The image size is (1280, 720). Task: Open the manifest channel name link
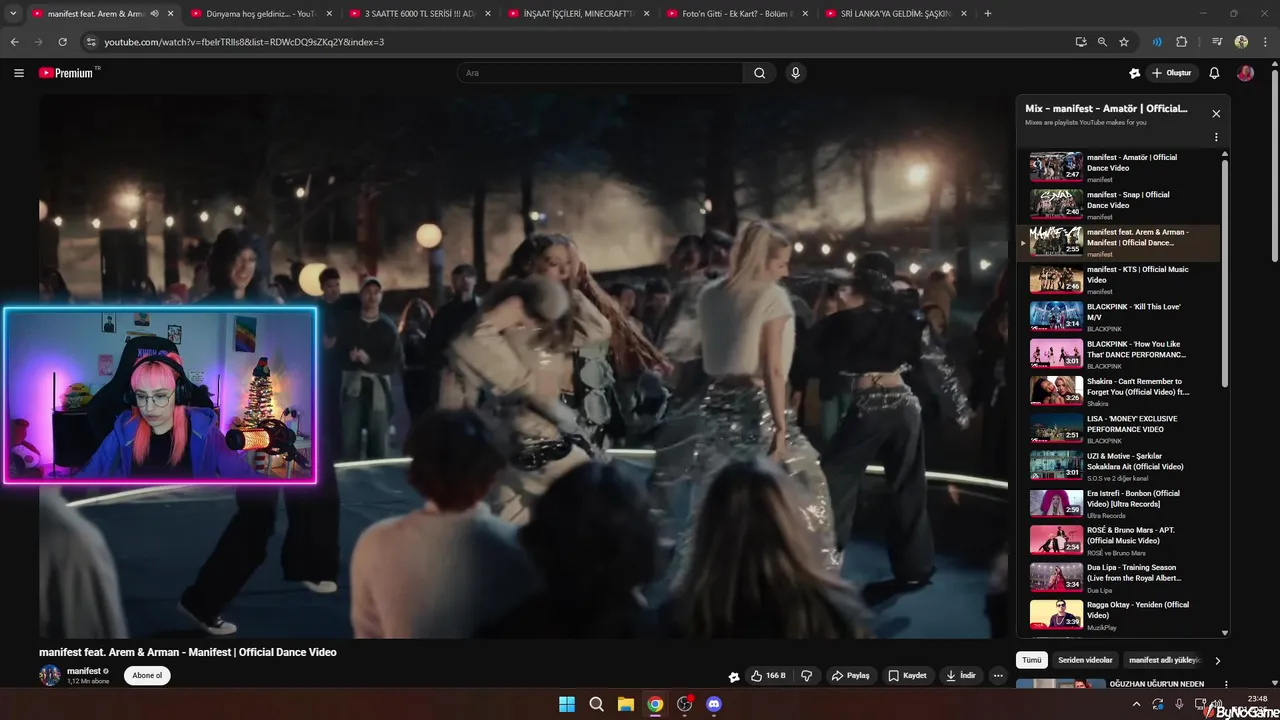pyautogui.click(x=83, y=671)
